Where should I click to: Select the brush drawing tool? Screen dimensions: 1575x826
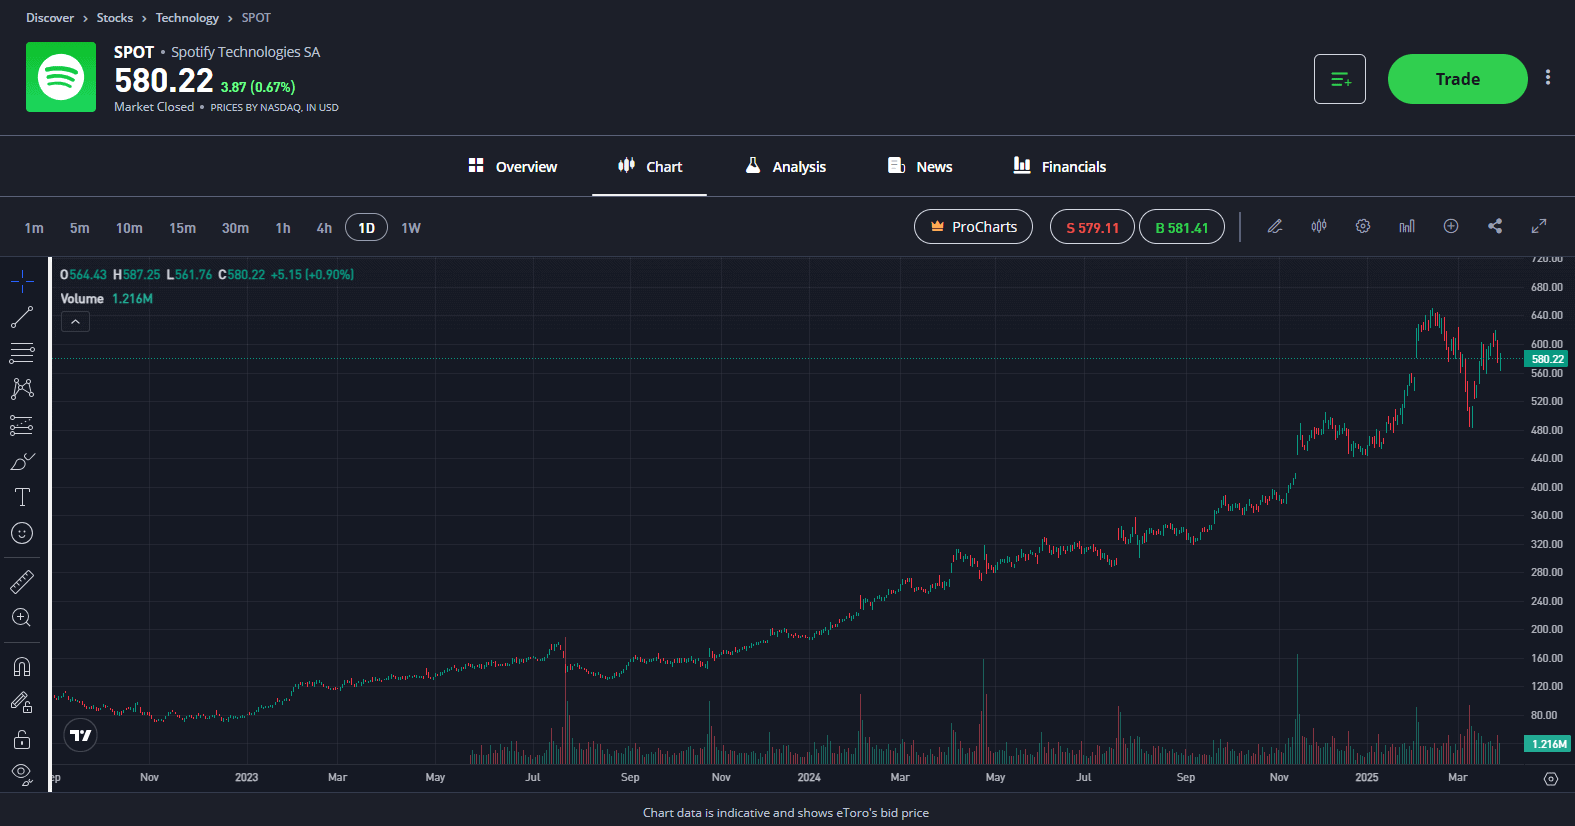pyautogui.click(x=22, y=461)
